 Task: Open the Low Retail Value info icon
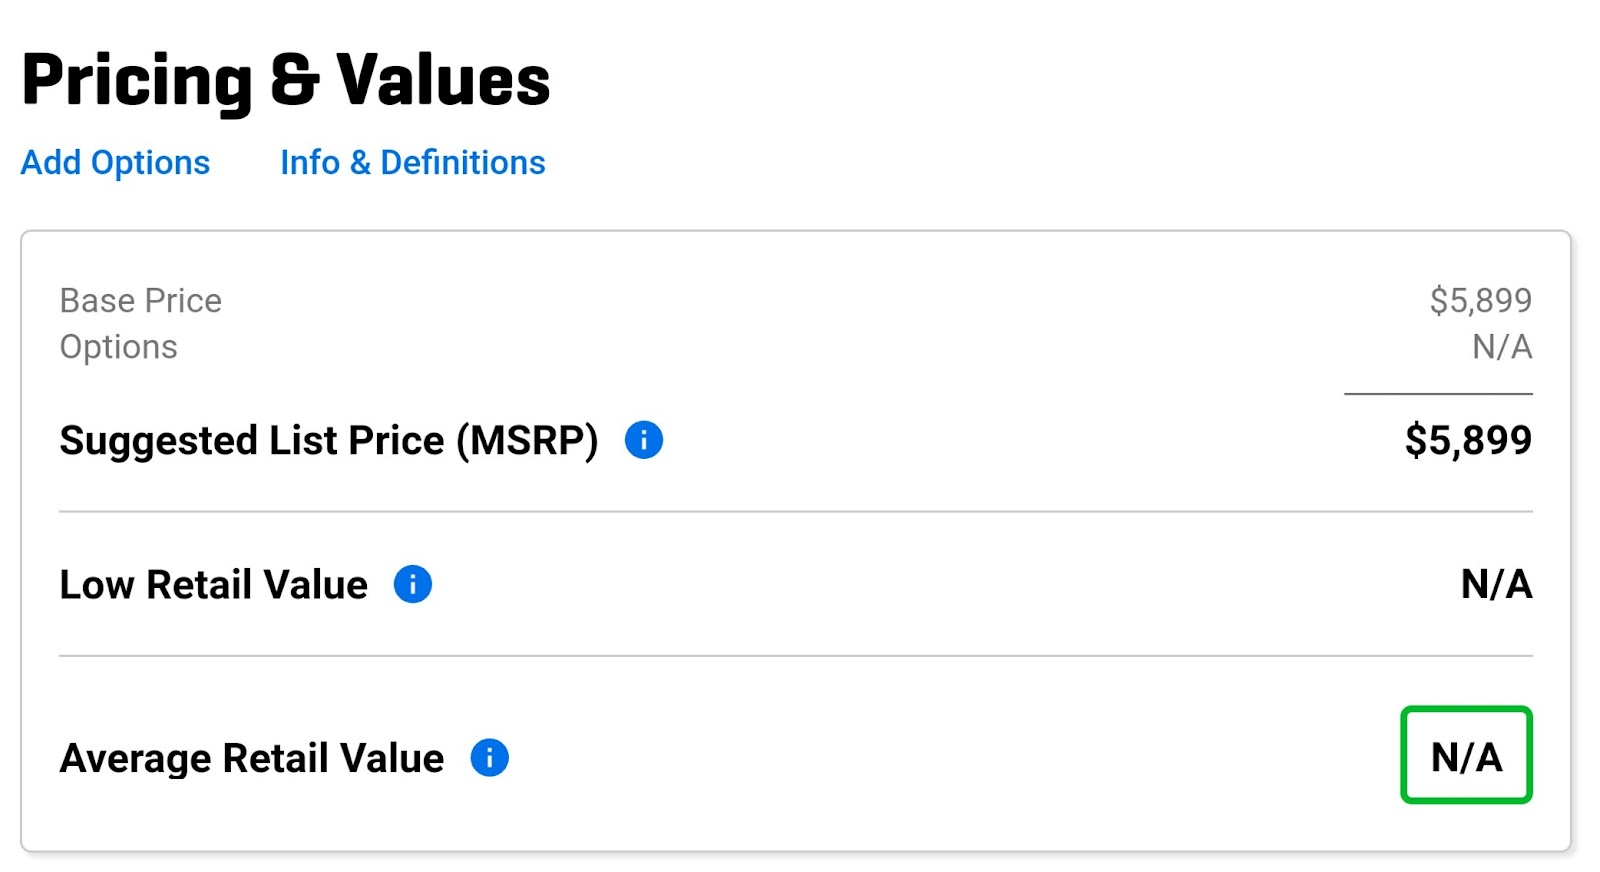pos(412,584)
